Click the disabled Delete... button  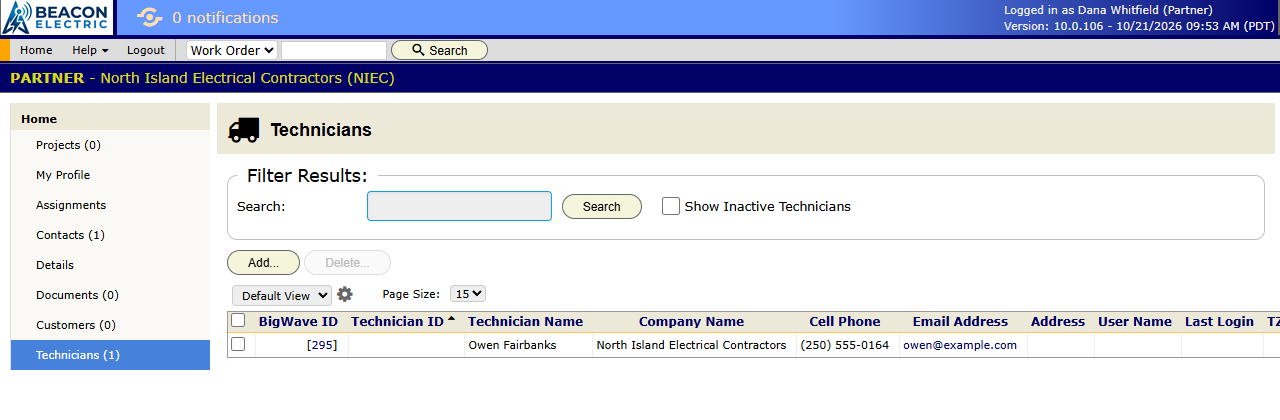click(347, 263)
